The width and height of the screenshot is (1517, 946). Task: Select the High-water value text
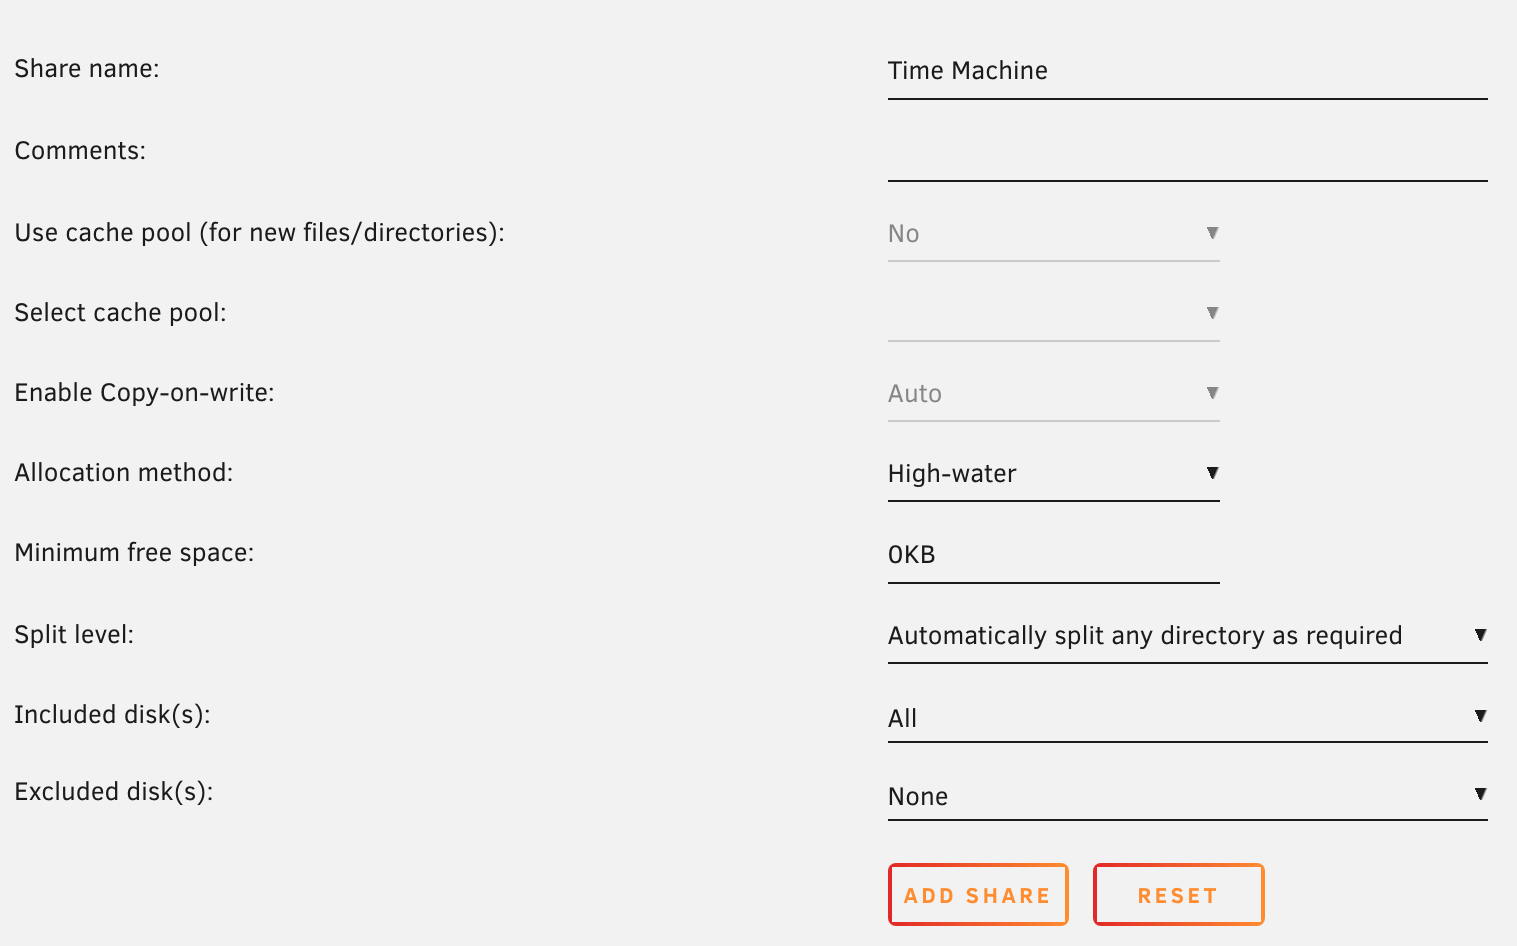pyautogui.click(x=951, y=473)
